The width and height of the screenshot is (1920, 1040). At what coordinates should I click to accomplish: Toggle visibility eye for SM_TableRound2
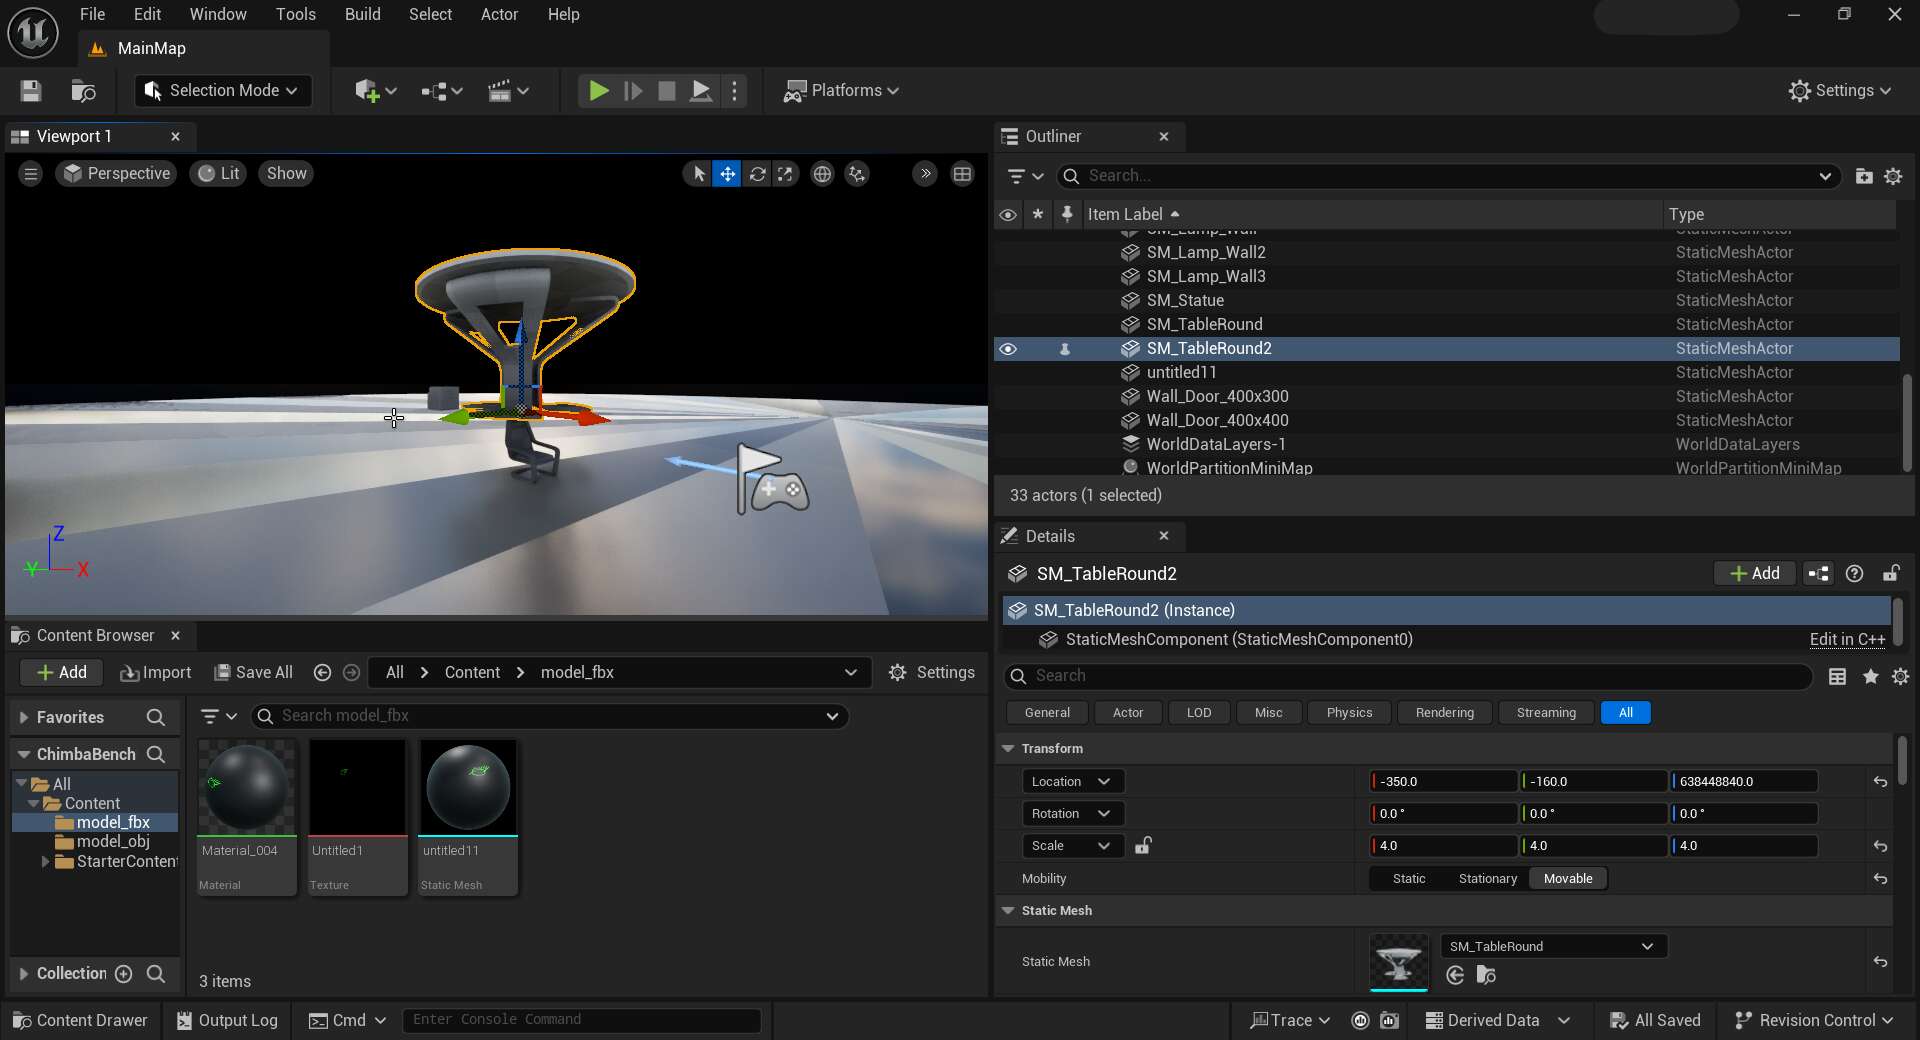[1008, 349]
